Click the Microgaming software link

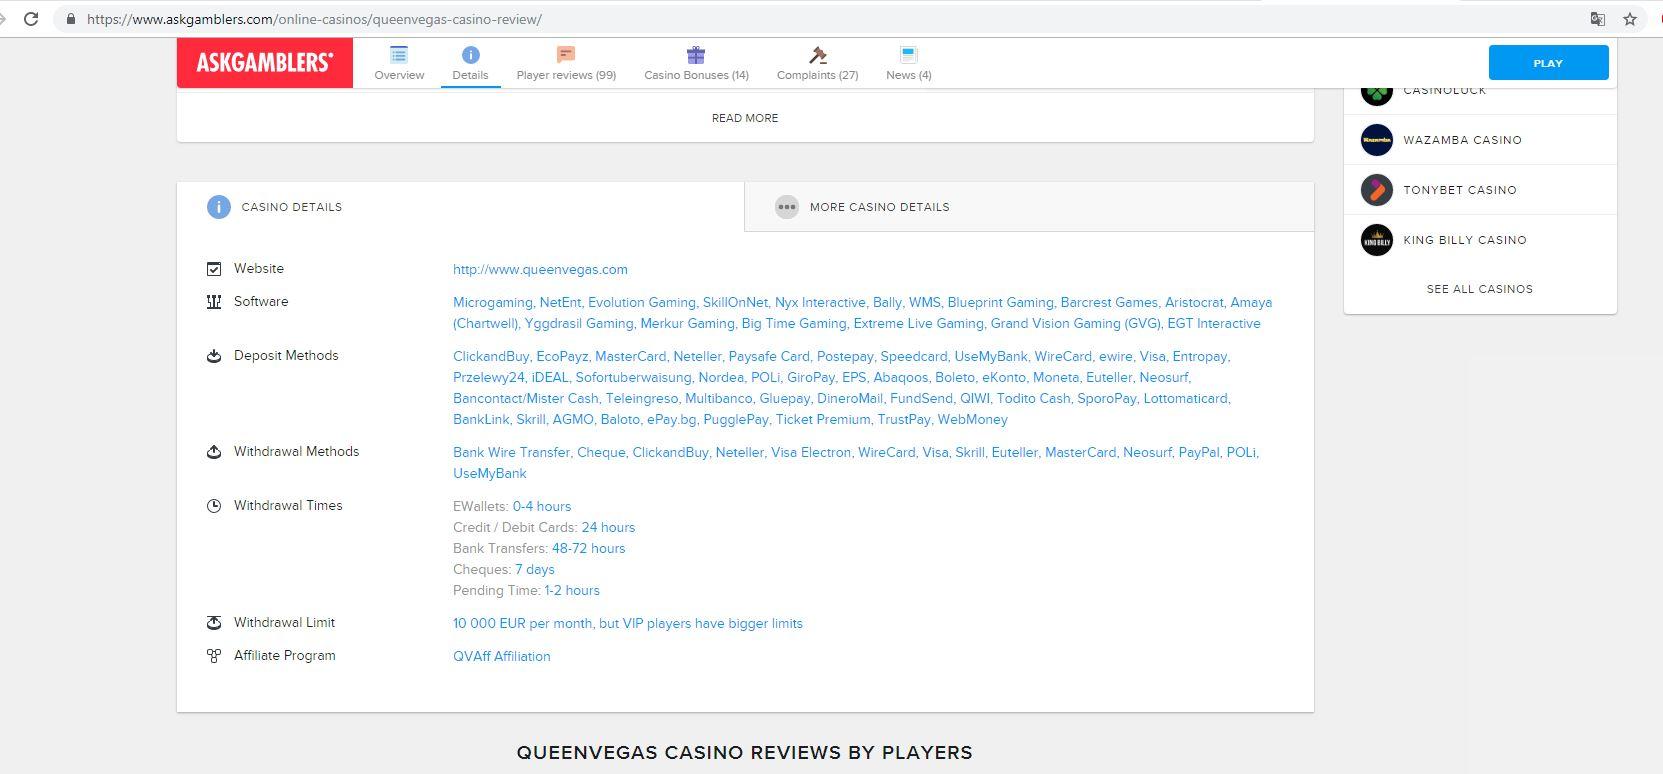(x=493, y=302)
